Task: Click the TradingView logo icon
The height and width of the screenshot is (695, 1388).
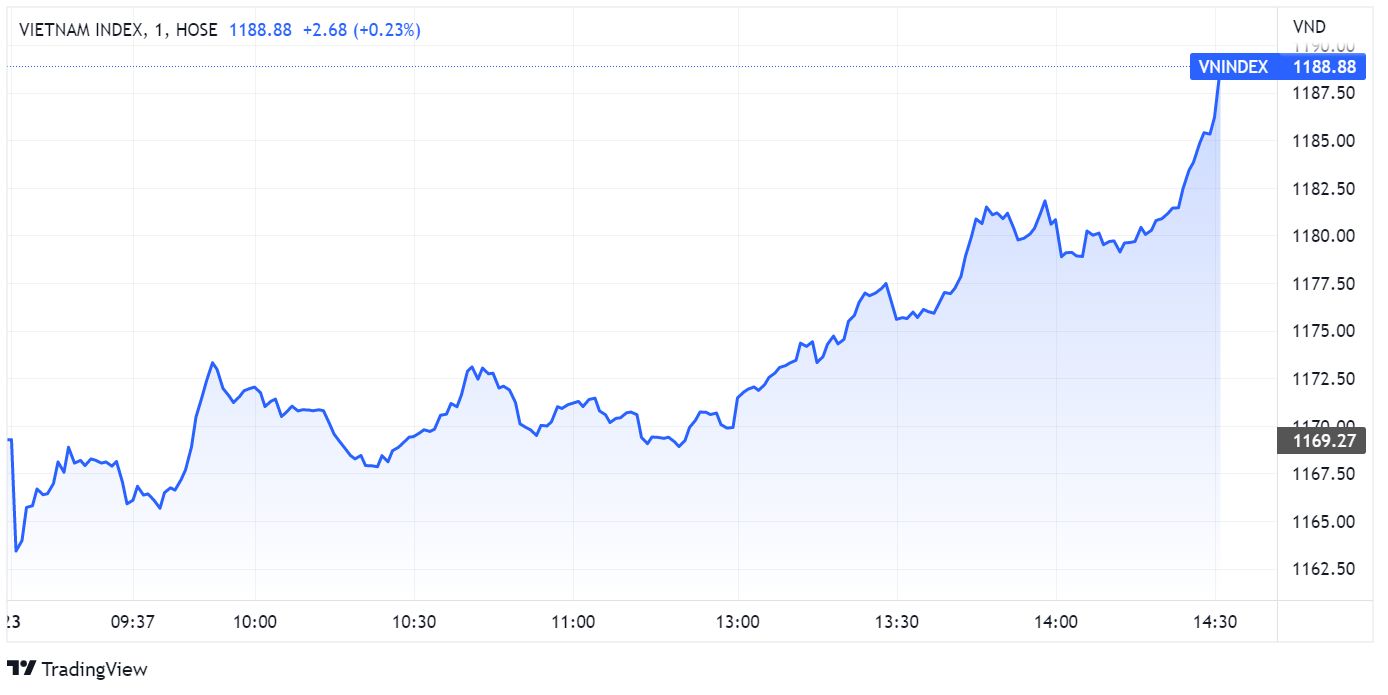Action: [22, 669]
